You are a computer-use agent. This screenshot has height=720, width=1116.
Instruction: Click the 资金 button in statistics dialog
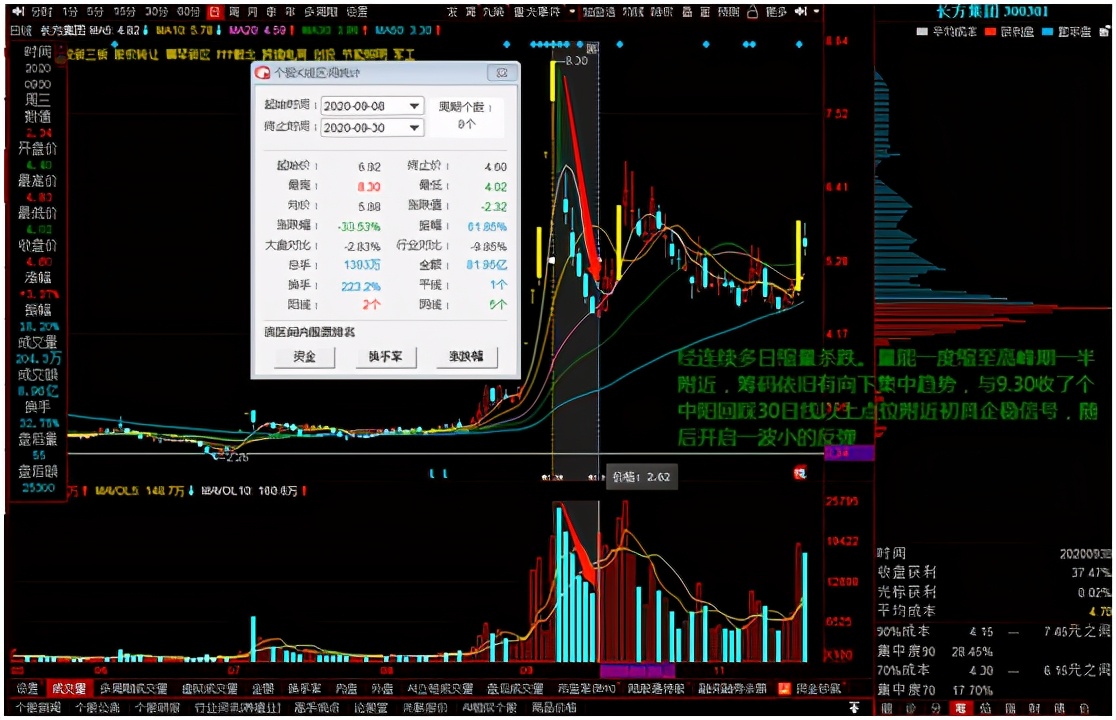pos(303,357)
